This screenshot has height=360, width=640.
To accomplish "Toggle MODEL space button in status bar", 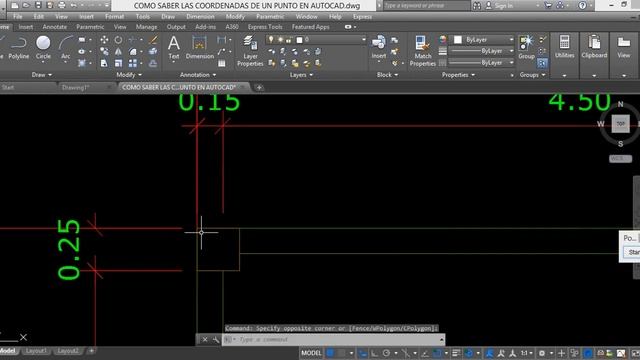I will click(311, 353).
